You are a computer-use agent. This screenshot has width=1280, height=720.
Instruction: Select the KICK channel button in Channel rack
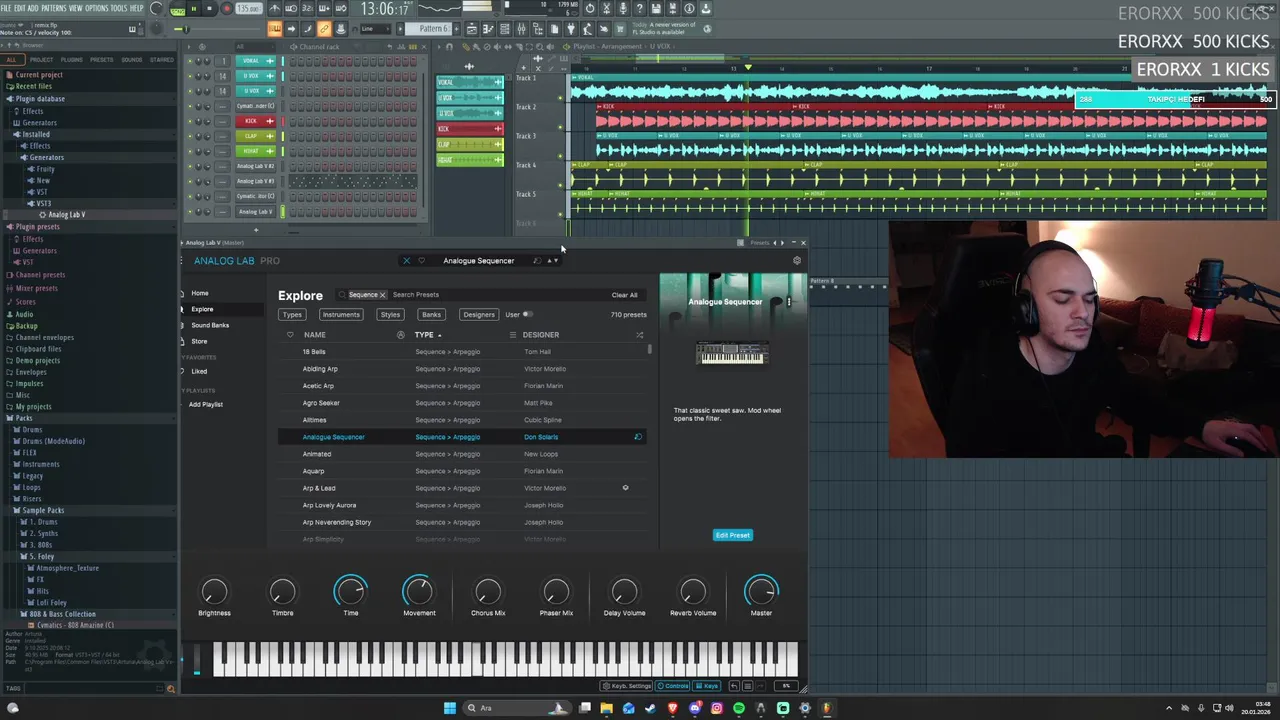(x=256, y=121)
